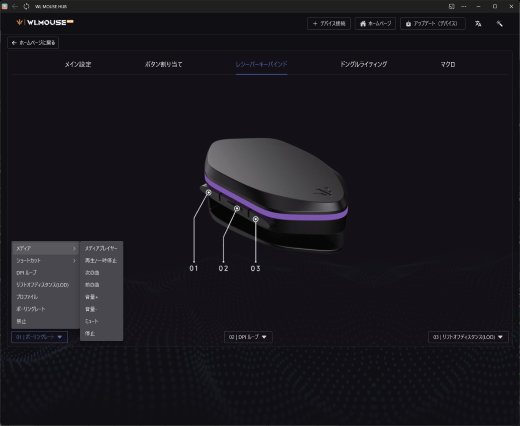This screenshot has width=520, height=426.
Task: Expand the ショートカット submenu
Action: pos(46,261)
